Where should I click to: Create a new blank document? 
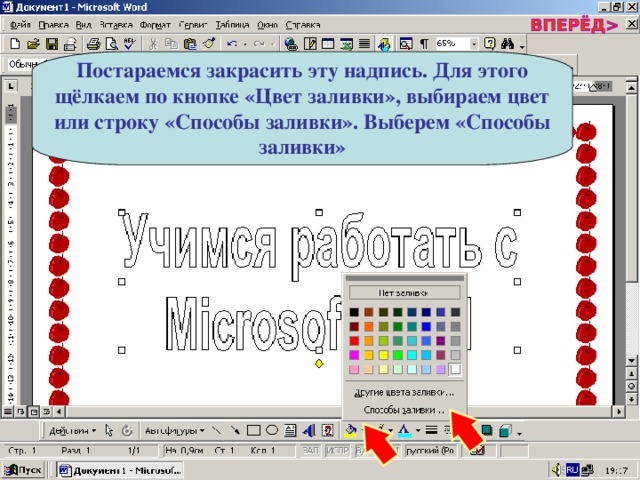[x=15, y=43]
